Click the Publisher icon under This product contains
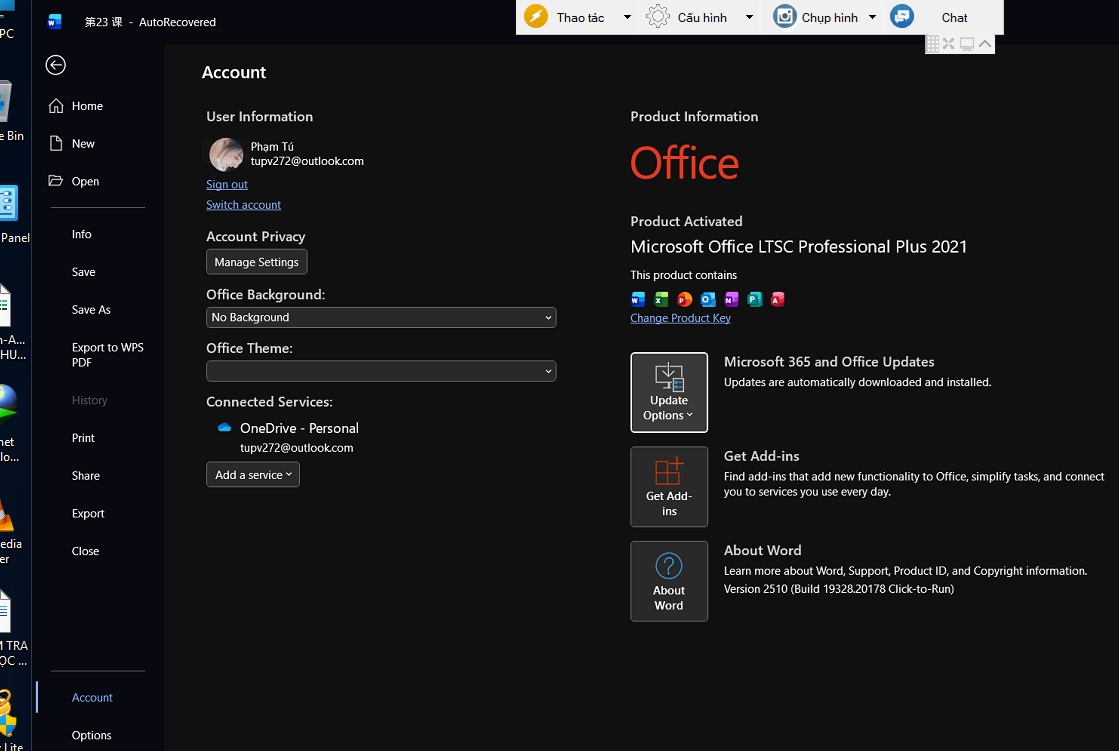This screenshot has width=1119, height=751. pos(754,299)
